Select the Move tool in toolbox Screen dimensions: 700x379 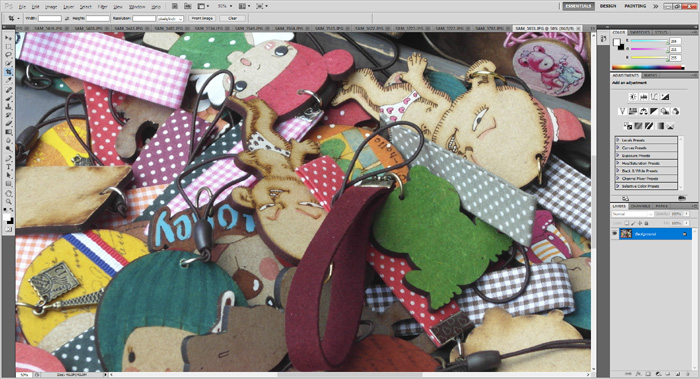(x=8, y=38)
